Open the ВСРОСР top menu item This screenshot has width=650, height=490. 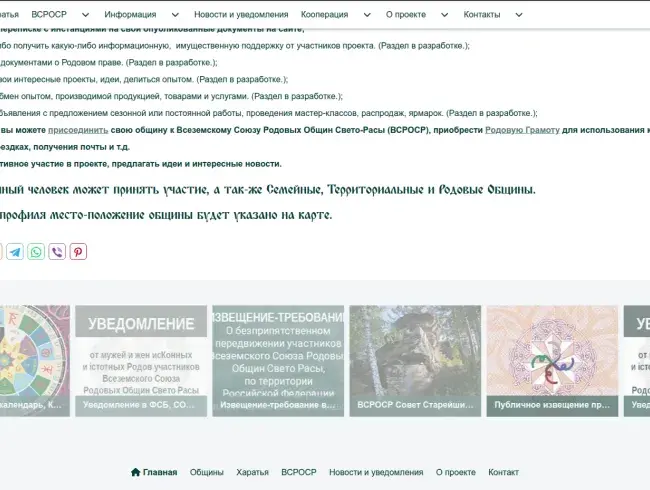pos(49,15)
